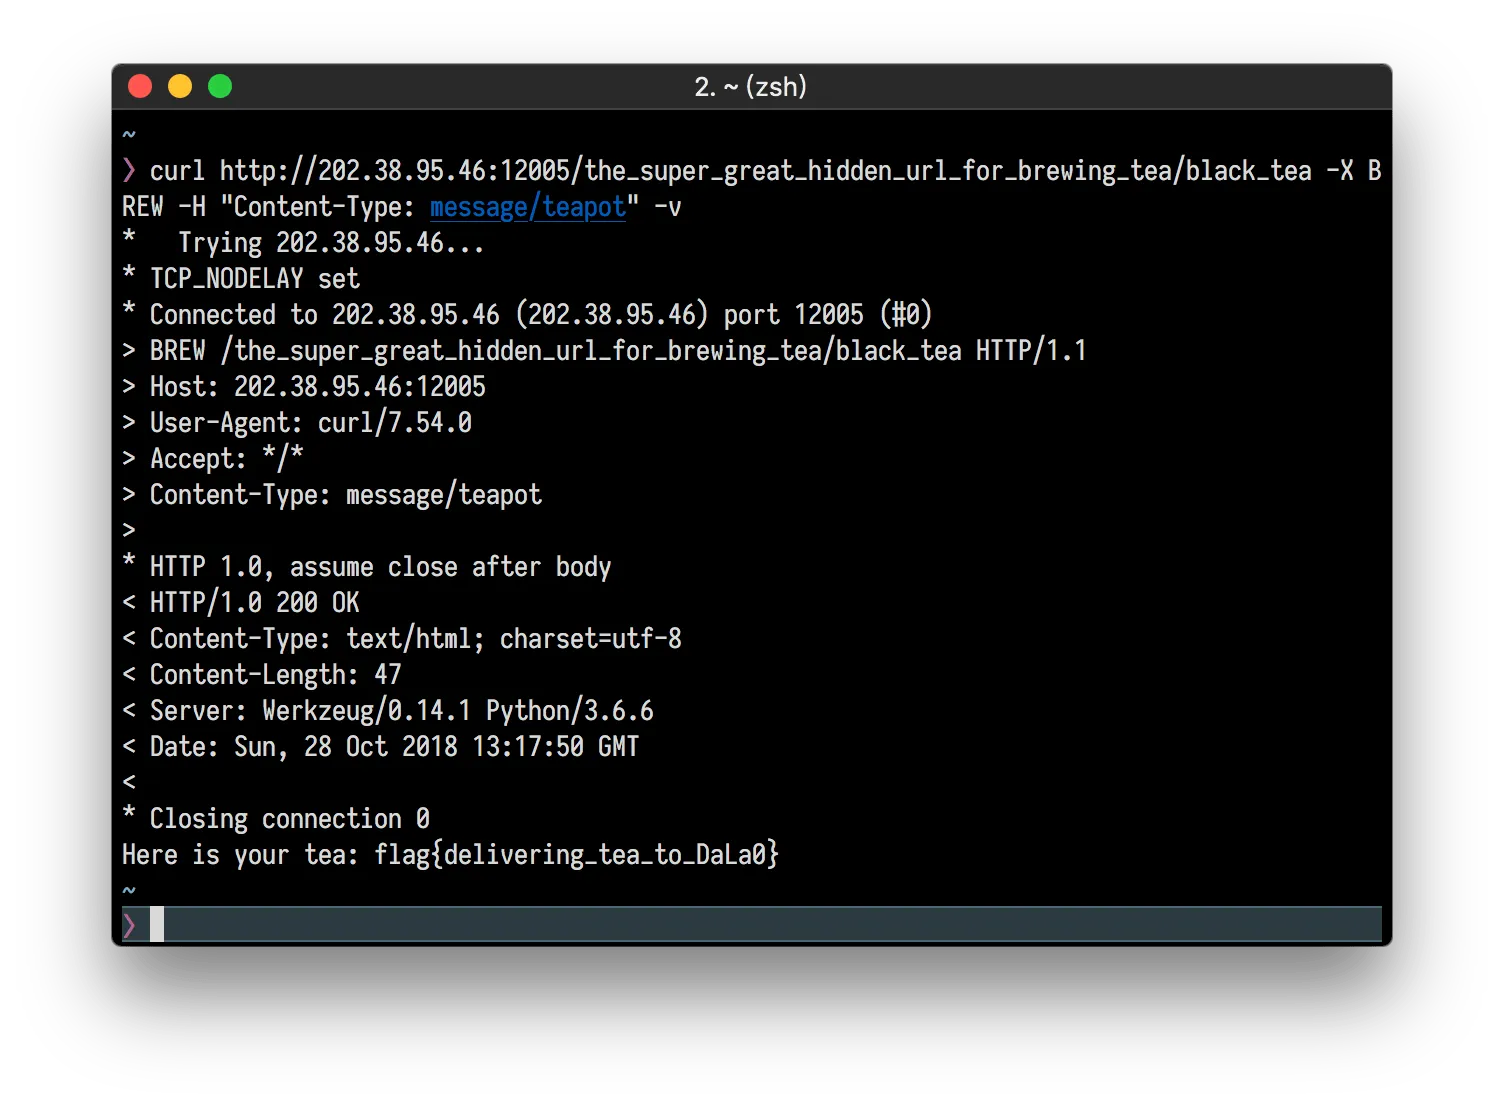The width and height of the screenshot is (1504, 1106).
Task: Click the "TCP_NODELAY set" line
Action: point(254,279)
